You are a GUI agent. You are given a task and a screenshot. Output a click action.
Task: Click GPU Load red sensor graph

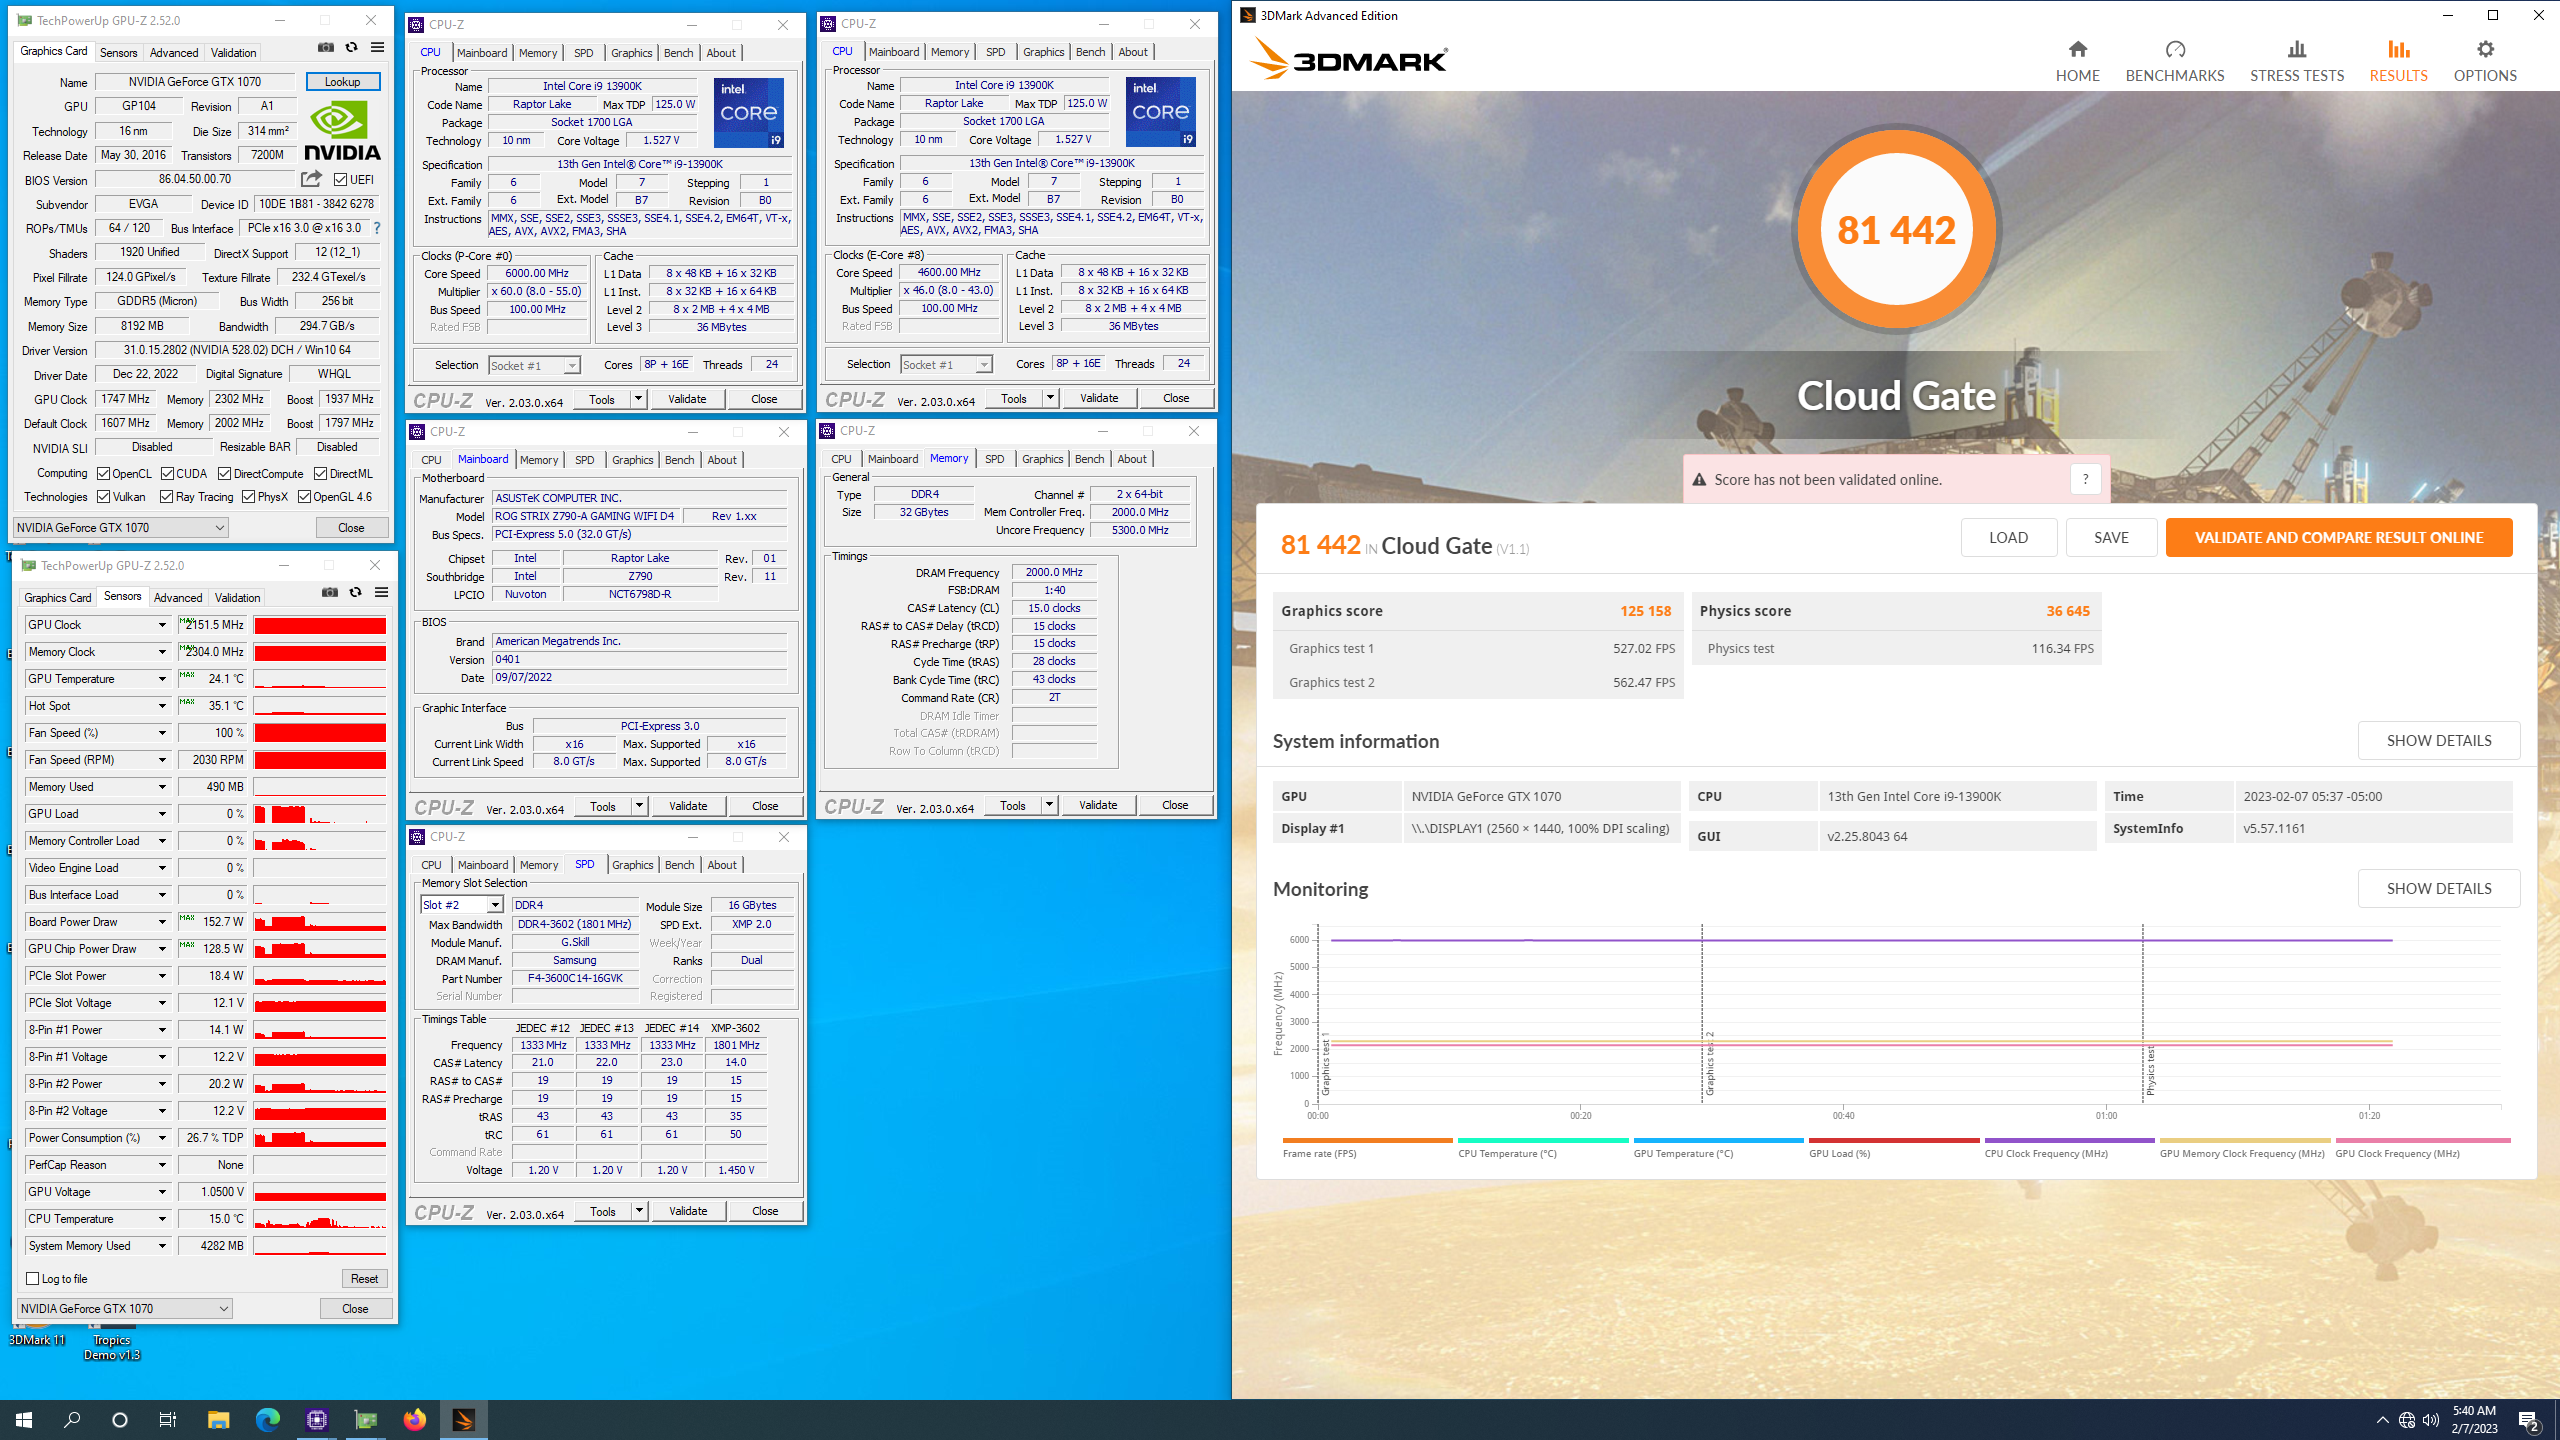click(x=320, y=814)
